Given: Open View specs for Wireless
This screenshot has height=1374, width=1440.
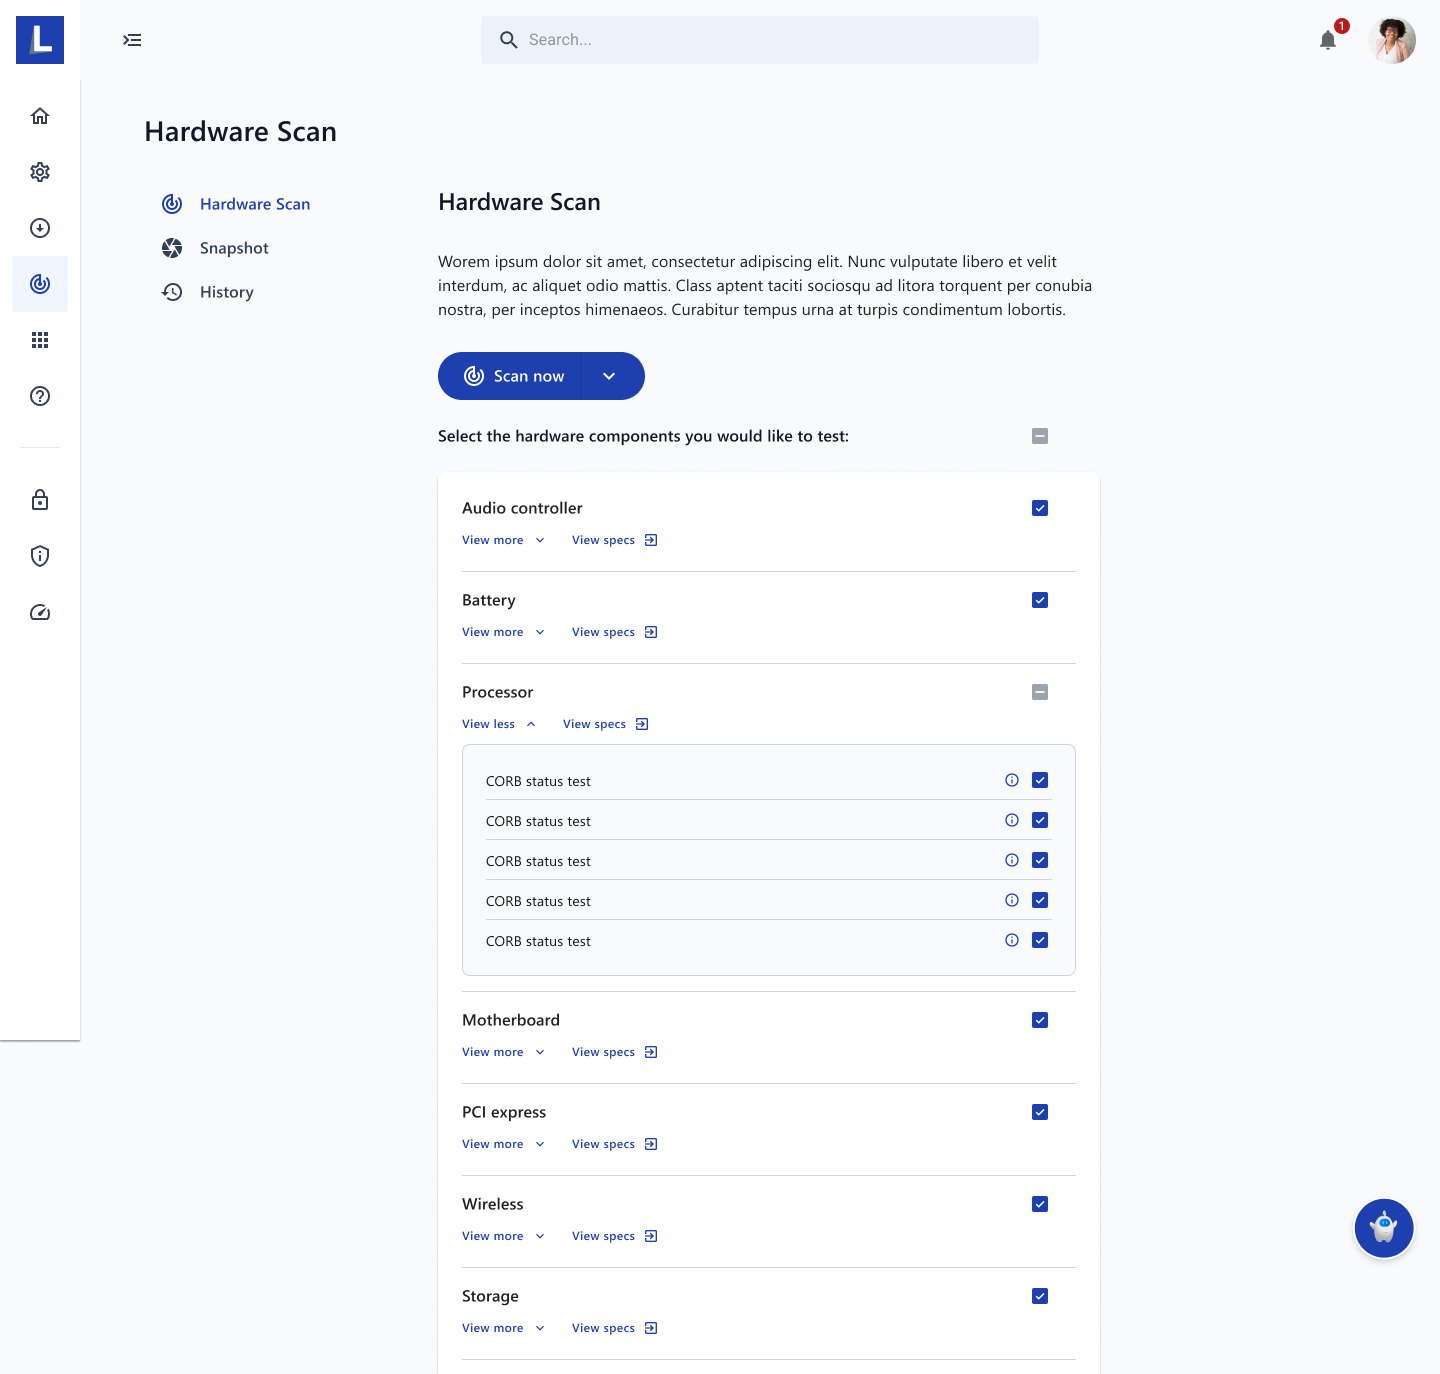Looking at the screenshot, I should coord(615,1236).
